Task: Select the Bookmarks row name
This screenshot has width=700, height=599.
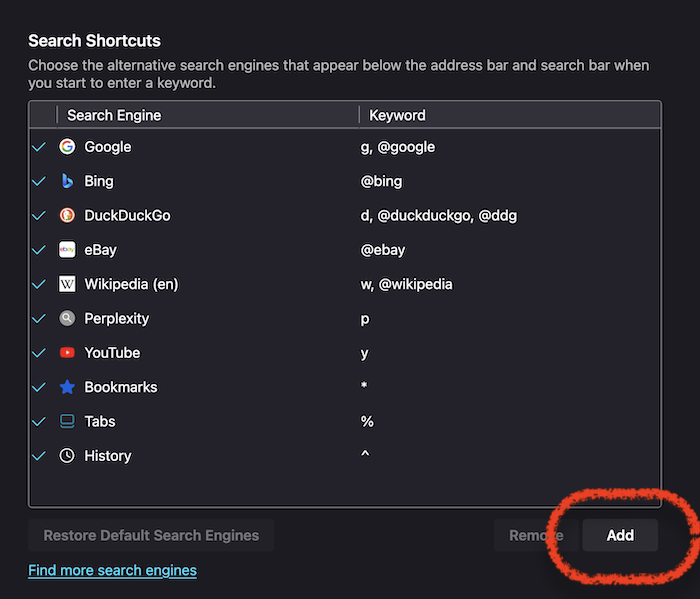Action: pyautogui.click(x=121, y=387)
